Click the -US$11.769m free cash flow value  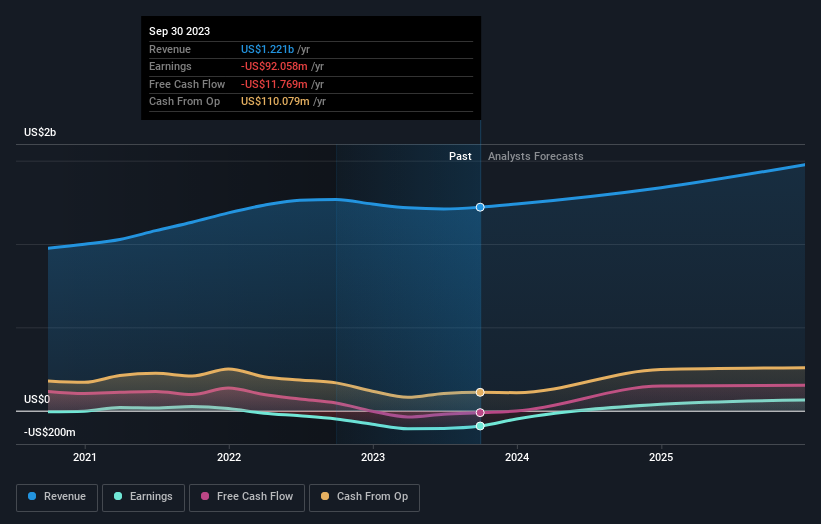click(x=274, y=84)
